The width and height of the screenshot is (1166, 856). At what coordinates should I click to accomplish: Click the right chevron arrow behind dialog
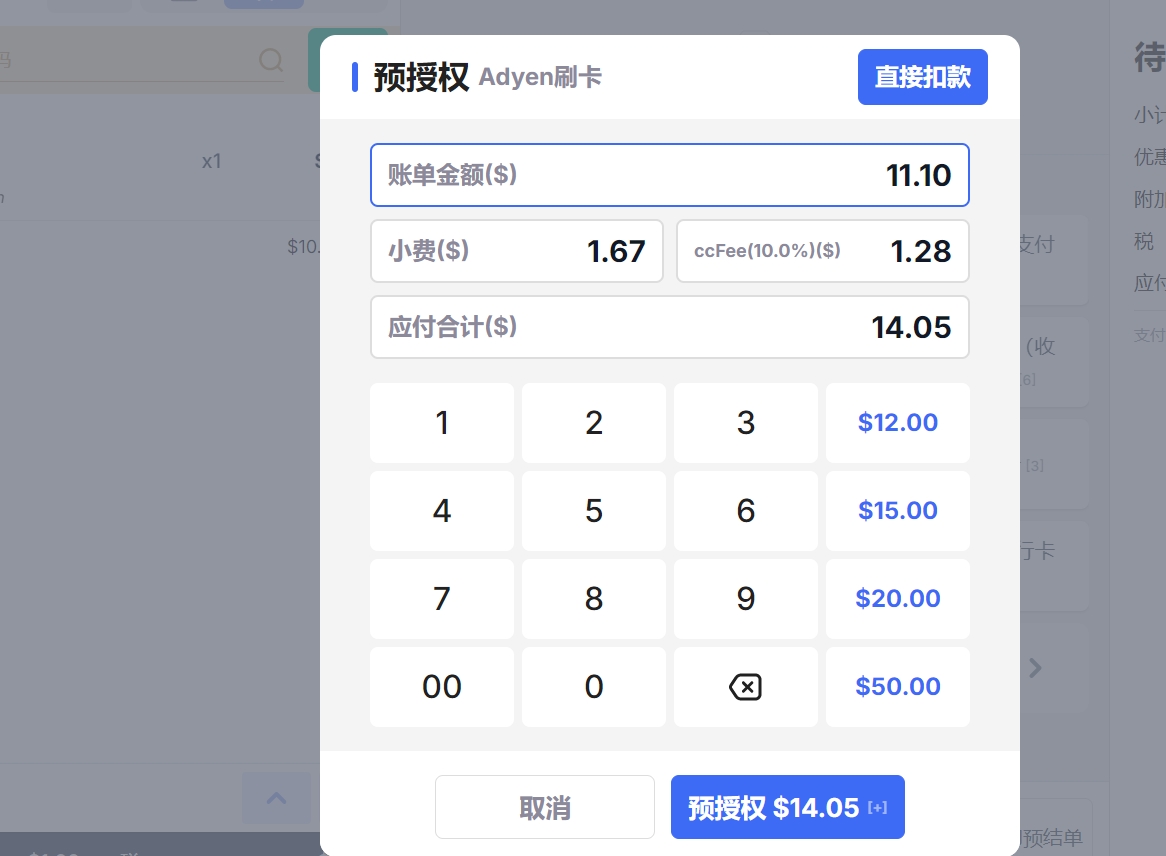pyautogui.click(x=1036, y=667)
